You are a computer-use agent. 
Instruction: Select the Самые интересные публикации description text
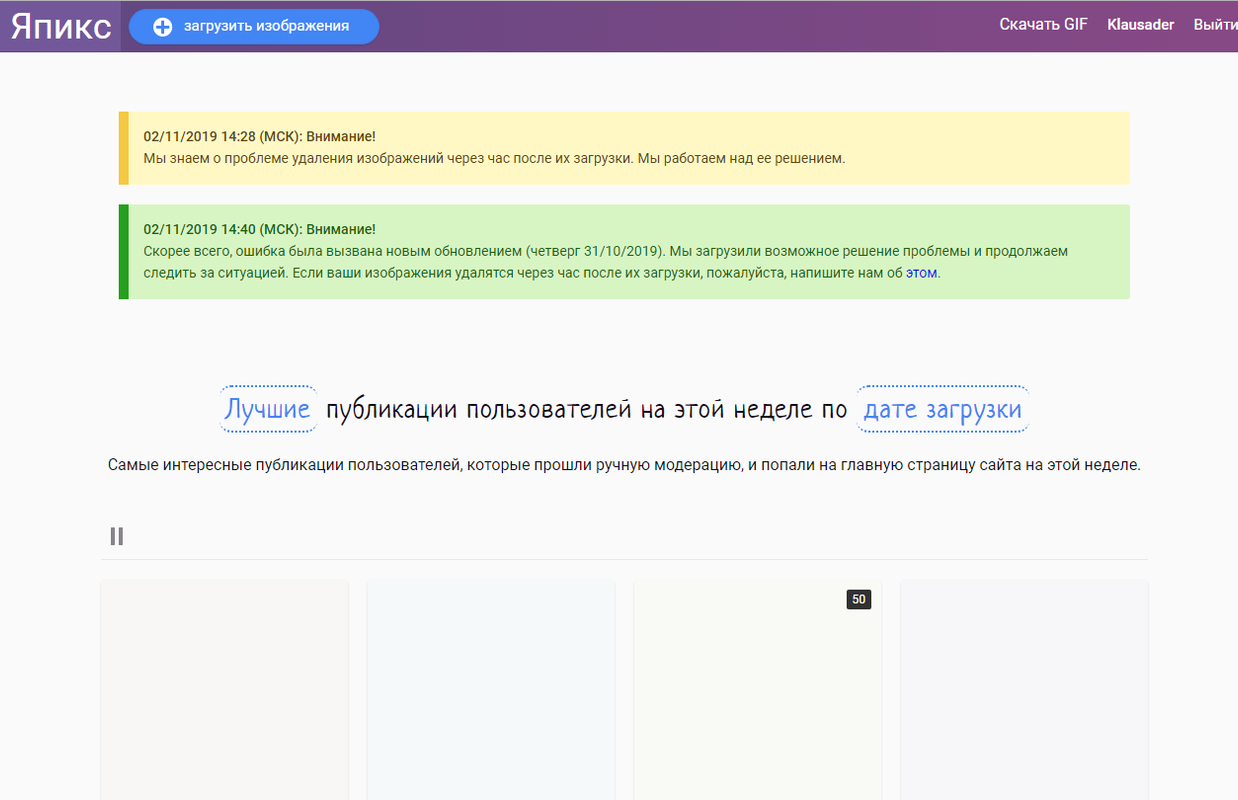[624, 465]
